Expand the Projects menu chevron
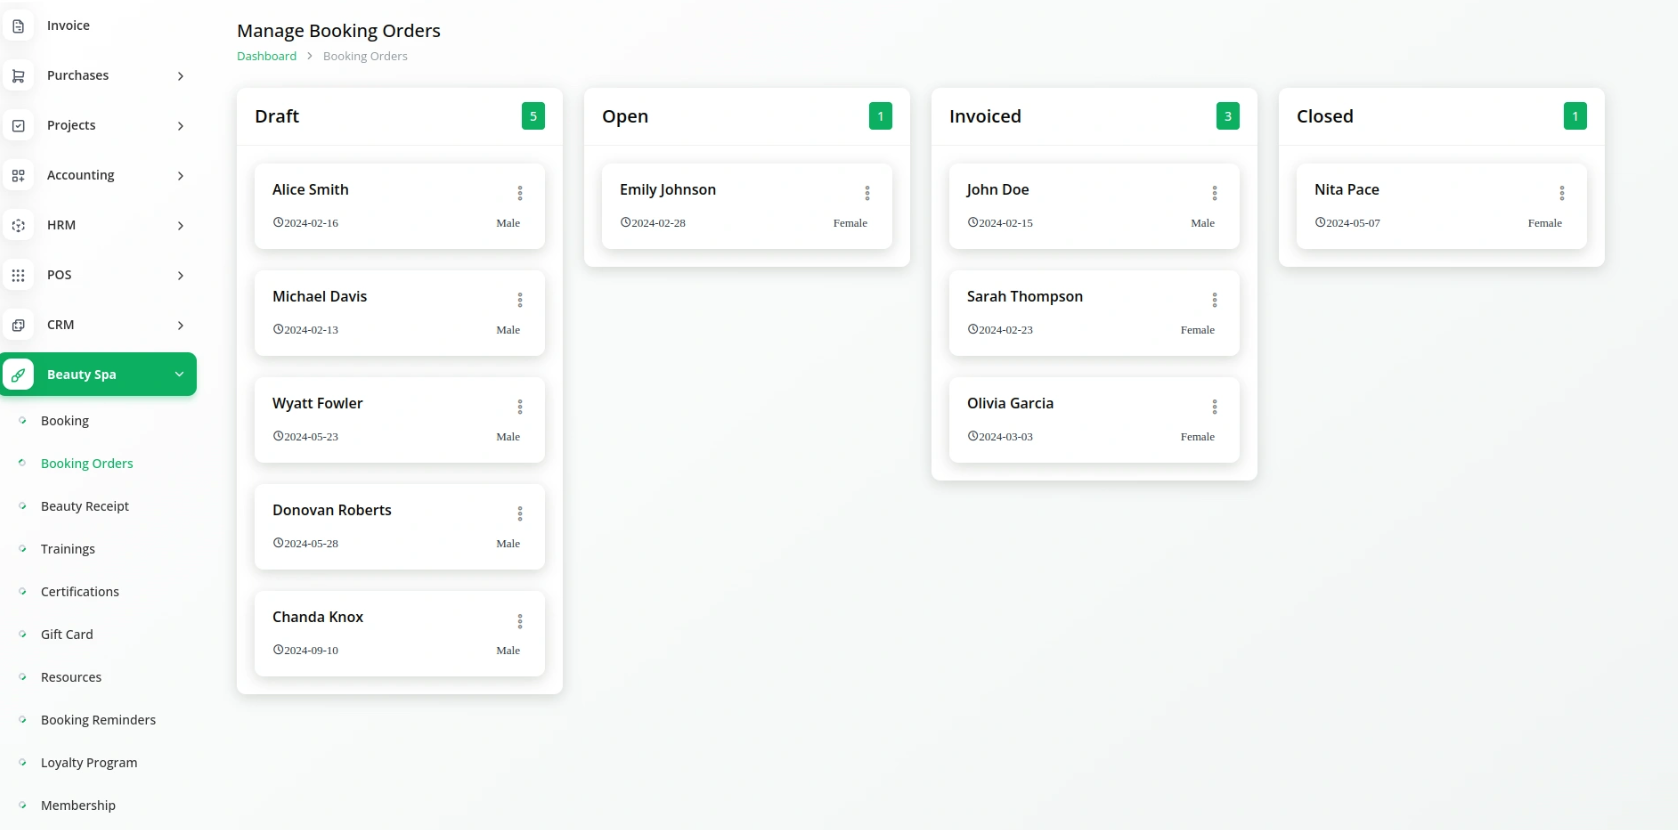This screenshot has height=830, width=1678. [180, 126]
